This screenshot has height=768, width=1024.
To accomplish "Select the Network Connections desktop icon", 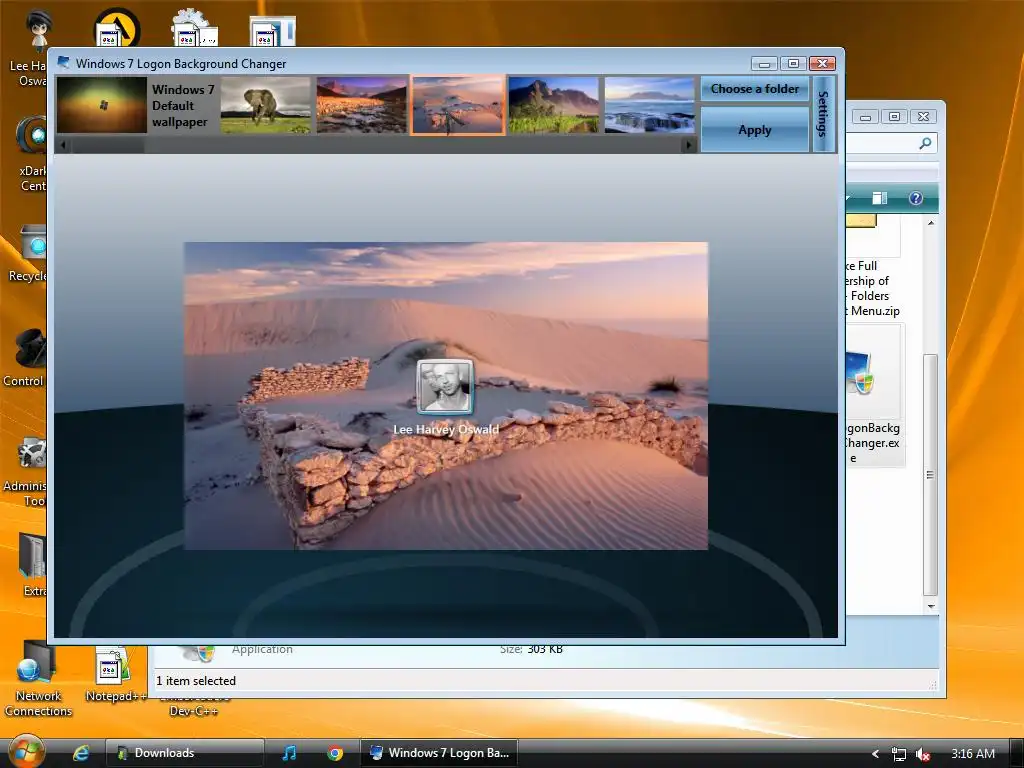I will pos(38,679).
